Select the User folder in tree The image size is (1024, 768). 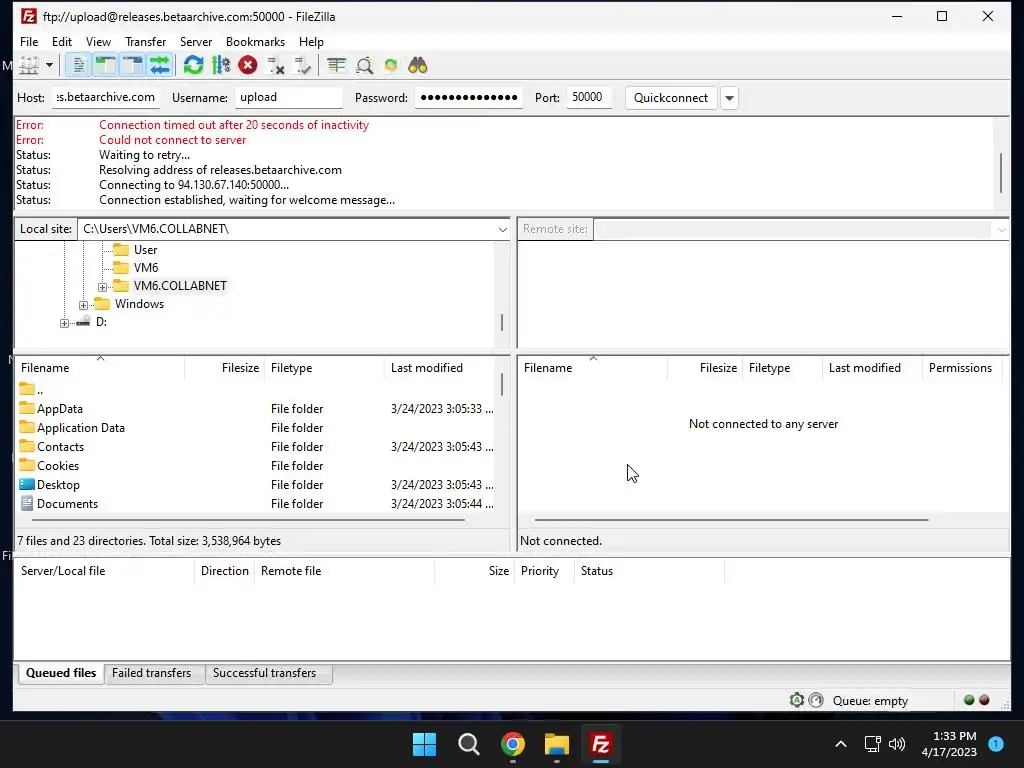tap(145, 250)
